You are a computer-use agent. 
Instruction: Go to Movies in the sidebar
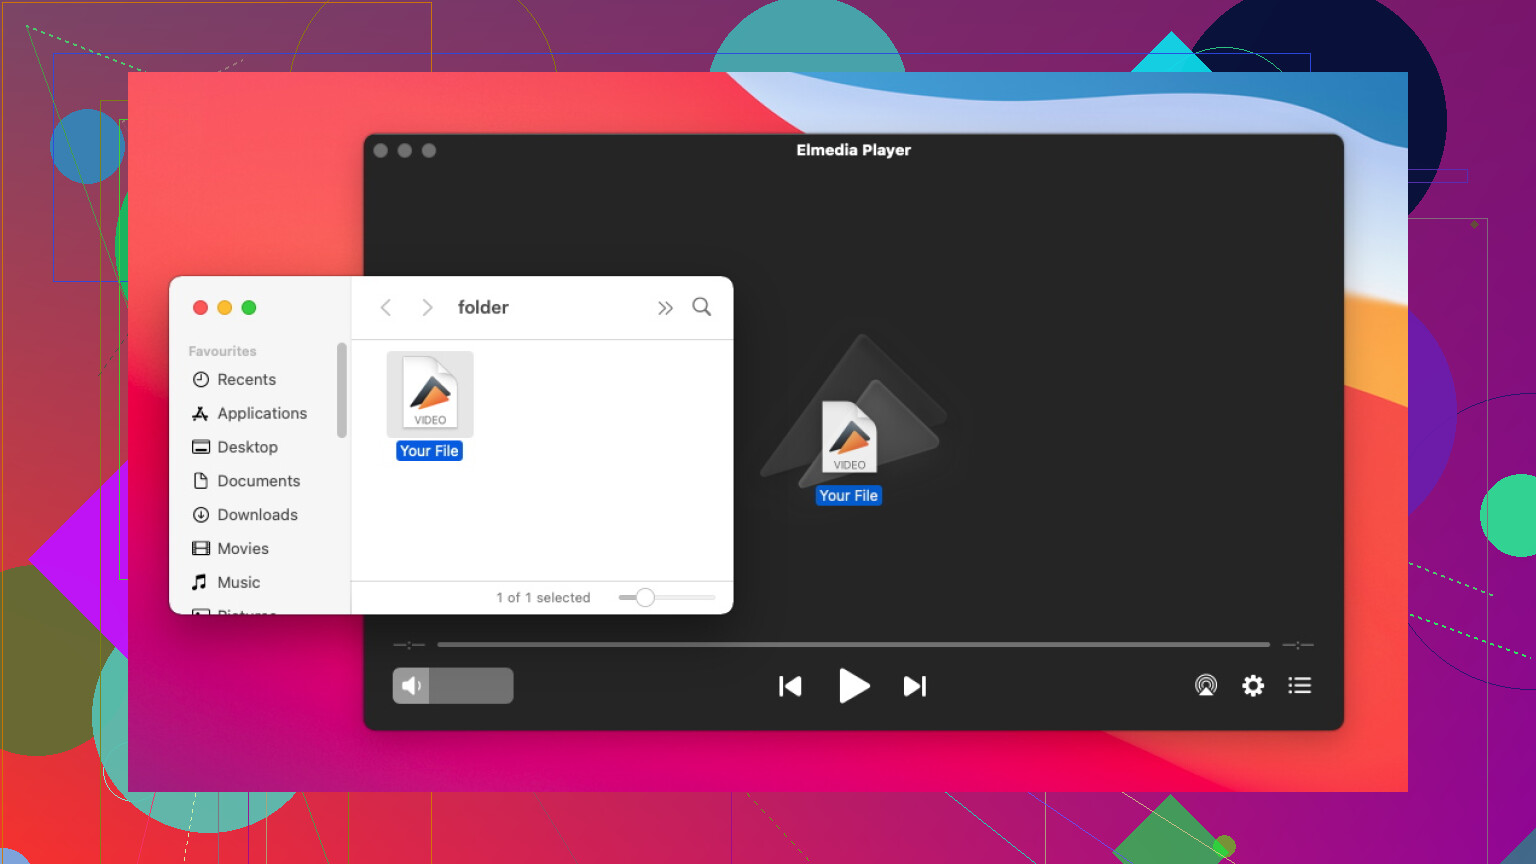[x=243, y=549]
